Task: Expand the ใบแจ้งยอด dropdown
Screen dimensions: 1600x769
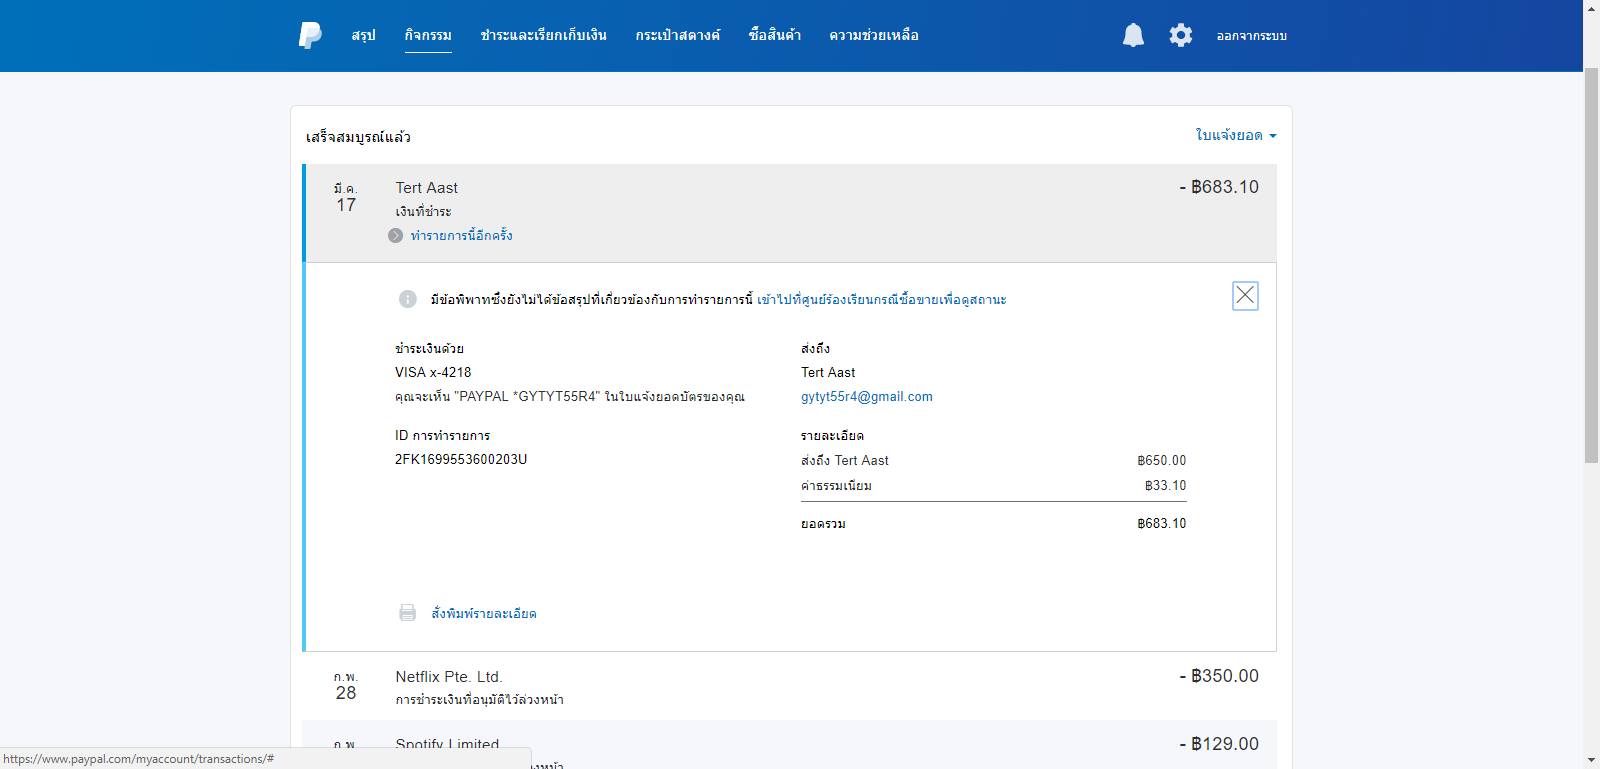Action: coord(1236,135)
